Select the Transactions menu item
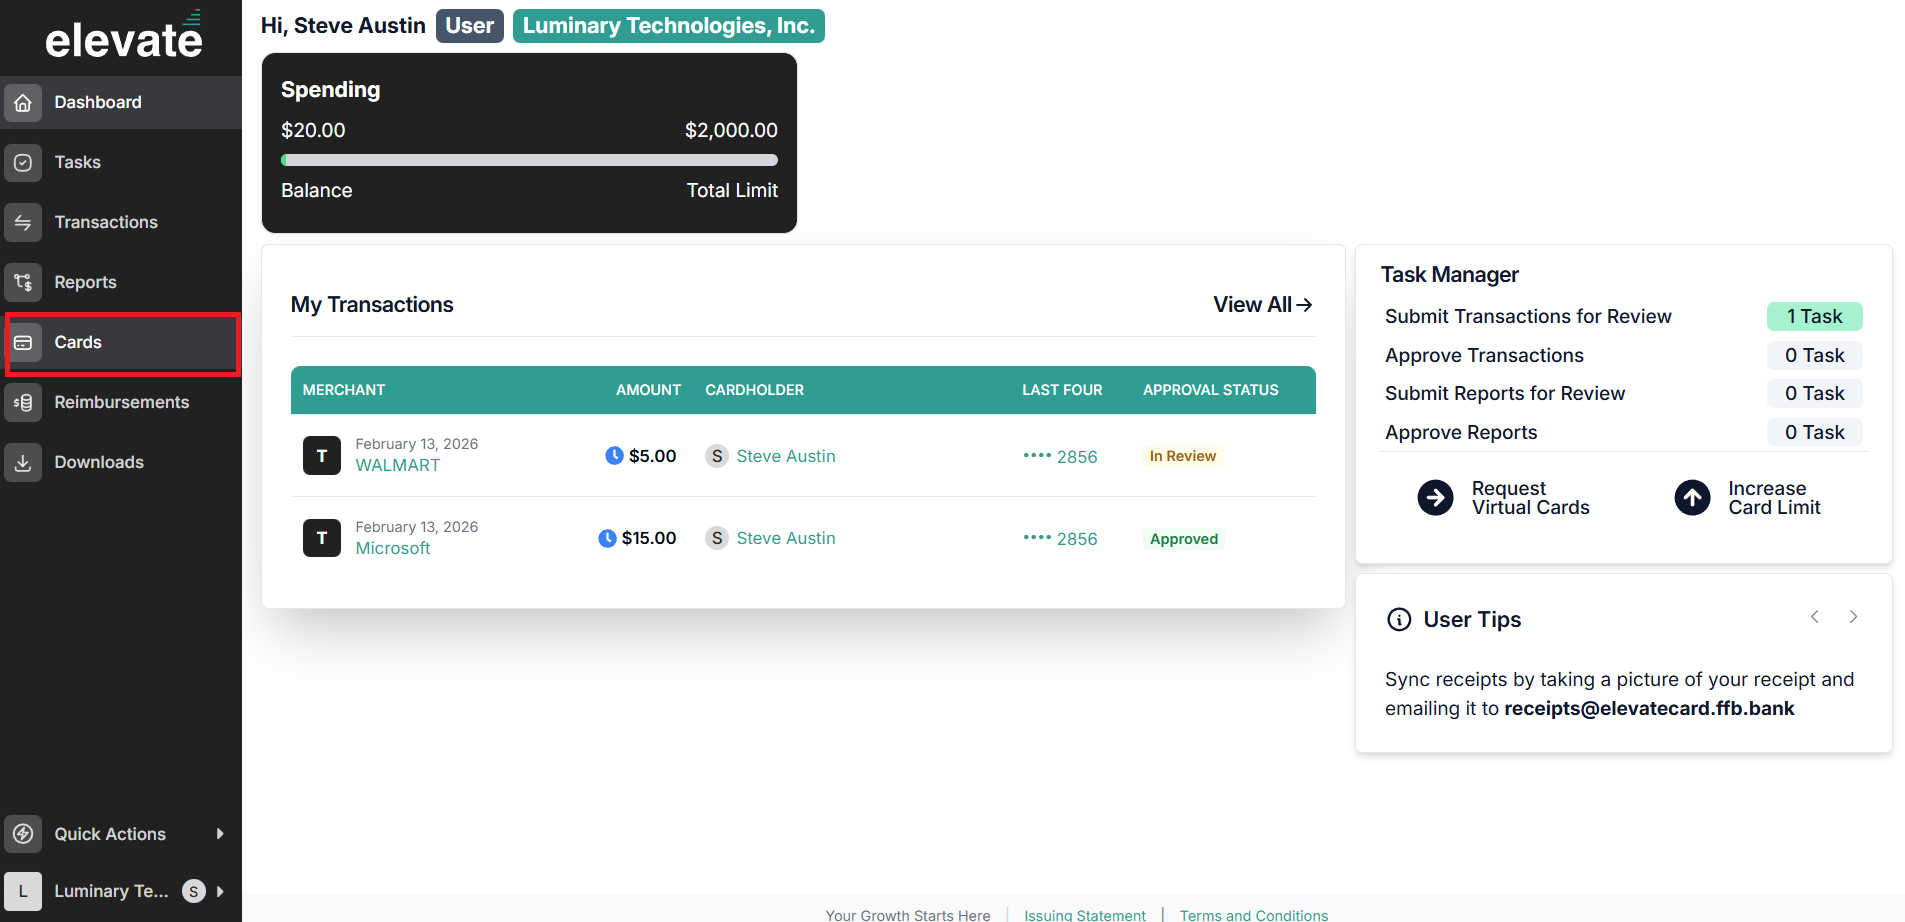 point(121,222)
